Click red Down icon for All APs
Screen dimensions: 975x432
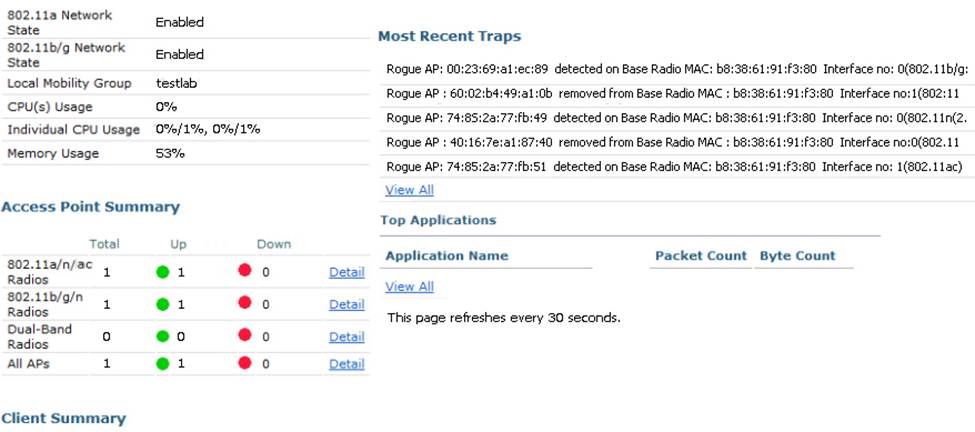click(244, 364)
